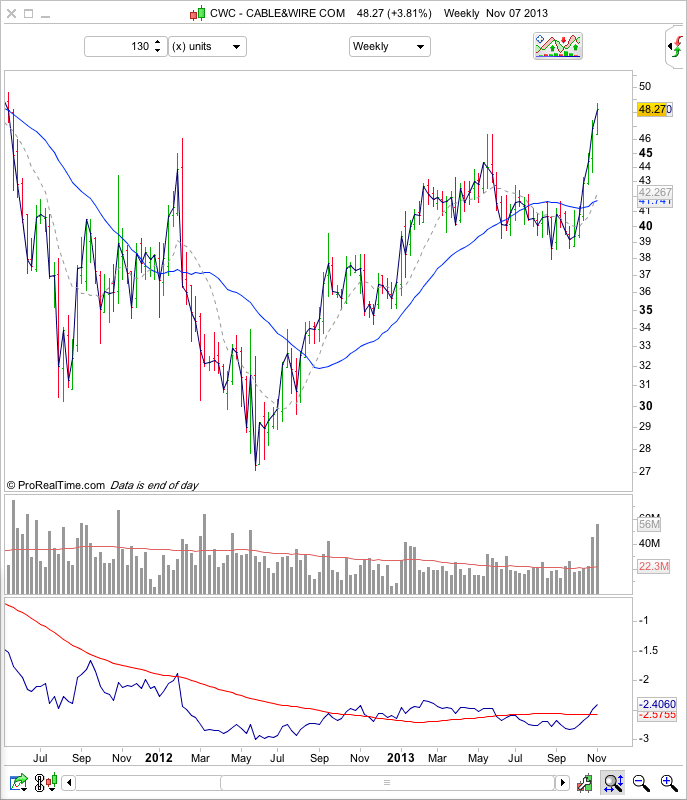Click the 30 price axis label
Image resolution: width=687 pixels, height=800 pixels.
pos(645,406)
